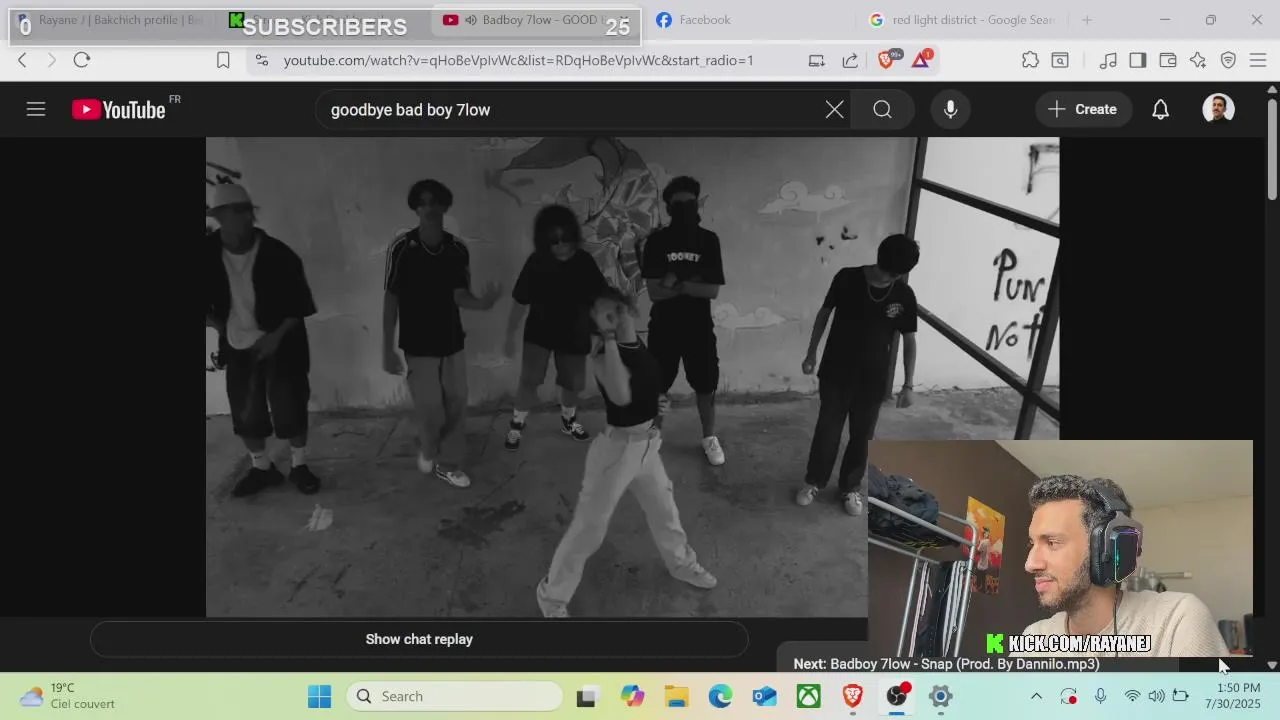Expand hidden system tray icons chevron

(1036, 696)
